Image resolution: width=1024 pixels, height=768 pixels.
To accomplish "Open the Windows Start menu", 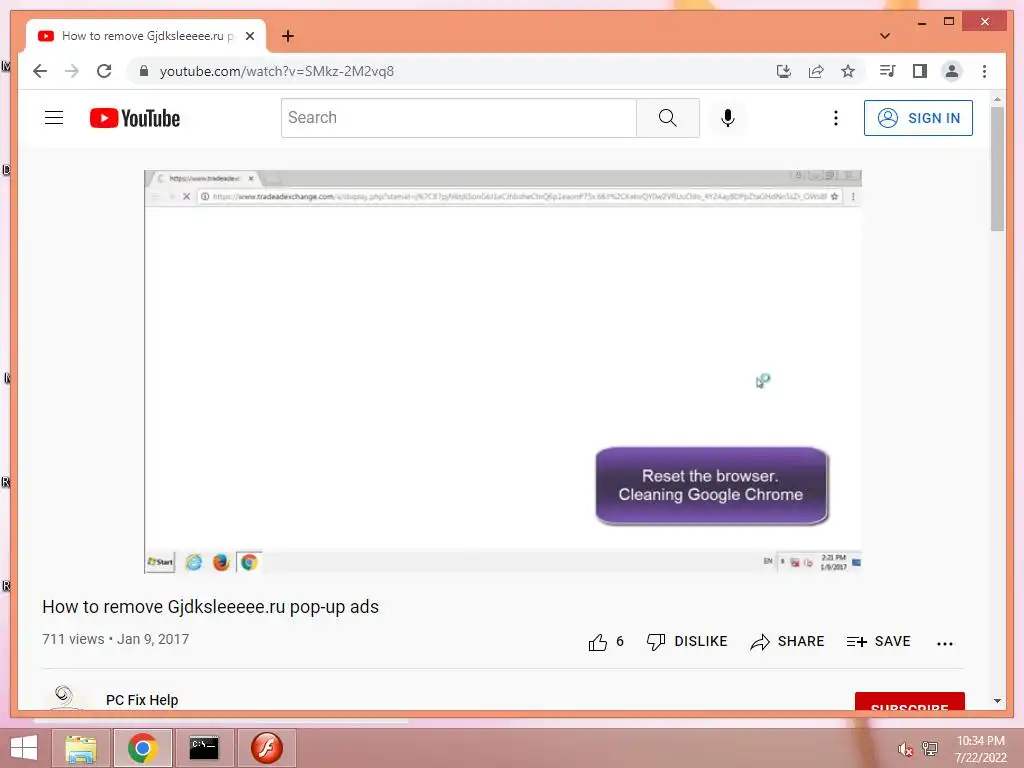I will pos(24,748).
